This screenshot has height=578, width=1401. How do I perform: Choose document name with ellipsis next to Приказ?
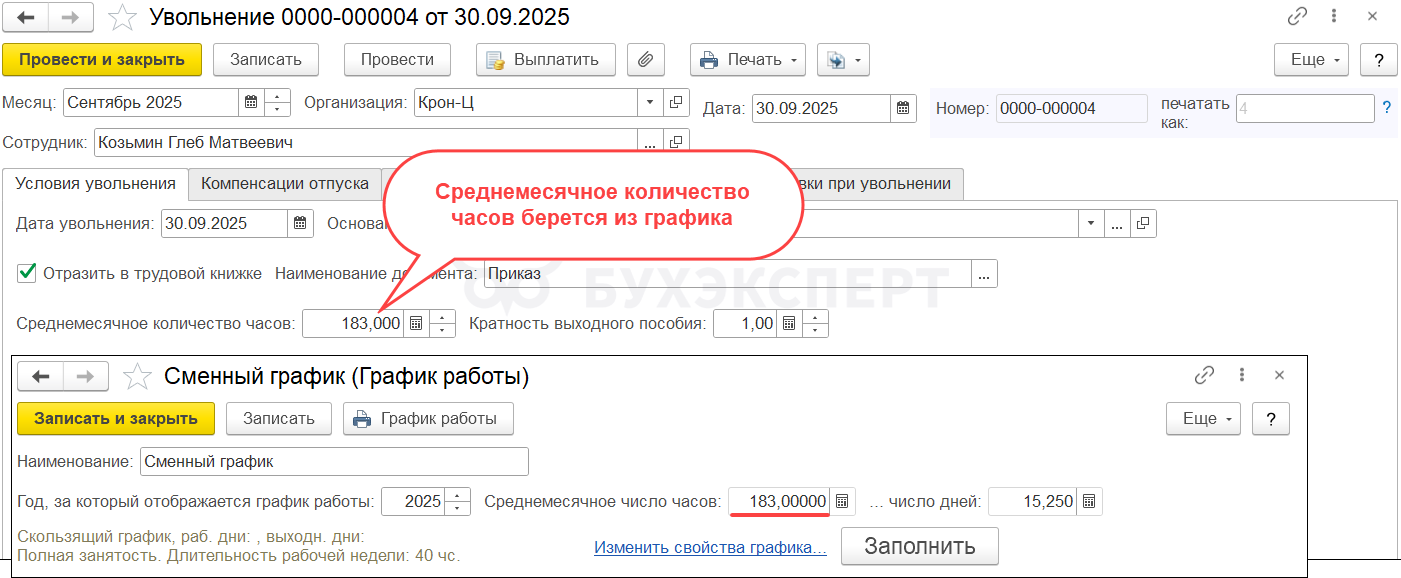(985, 274)
